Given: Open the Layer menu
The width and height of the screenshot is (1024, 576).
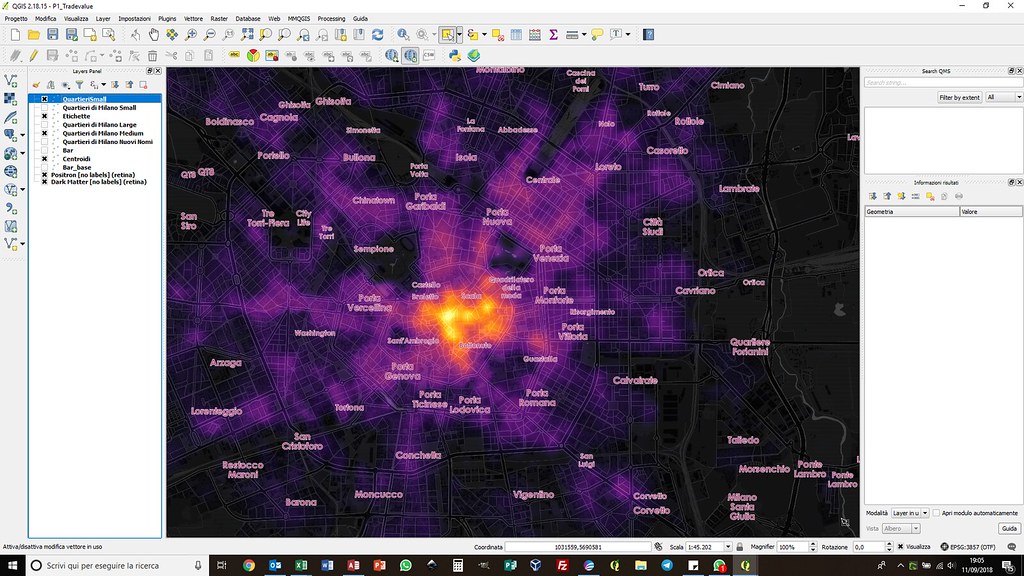Looking at the screenshot, I should tap(103, 18).
